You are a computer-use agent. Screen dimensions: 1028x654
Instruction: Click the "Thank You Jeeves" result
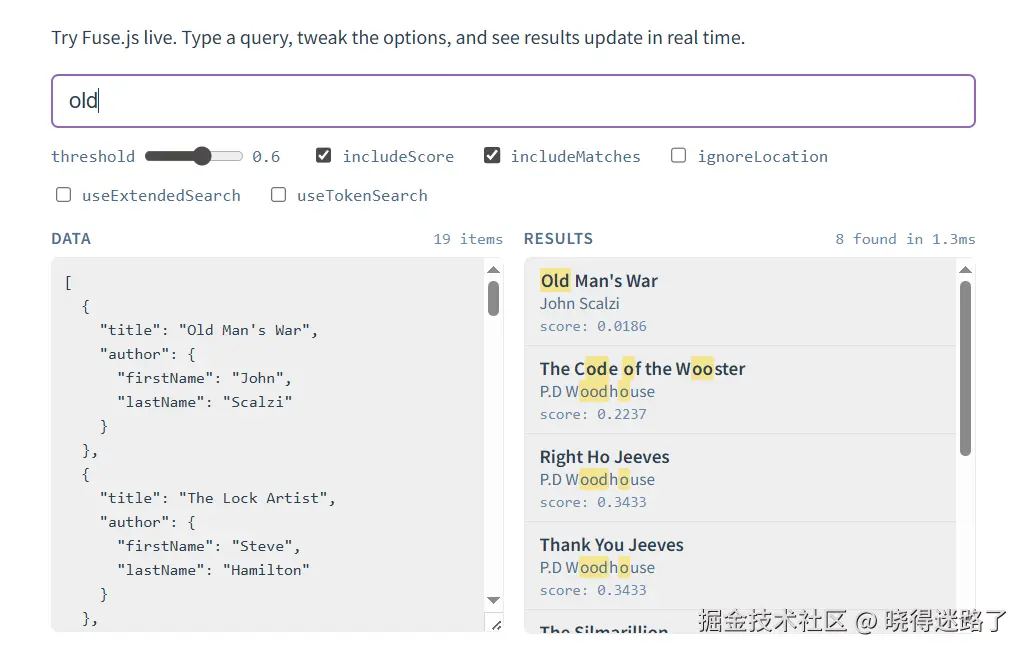coord(740,566)
